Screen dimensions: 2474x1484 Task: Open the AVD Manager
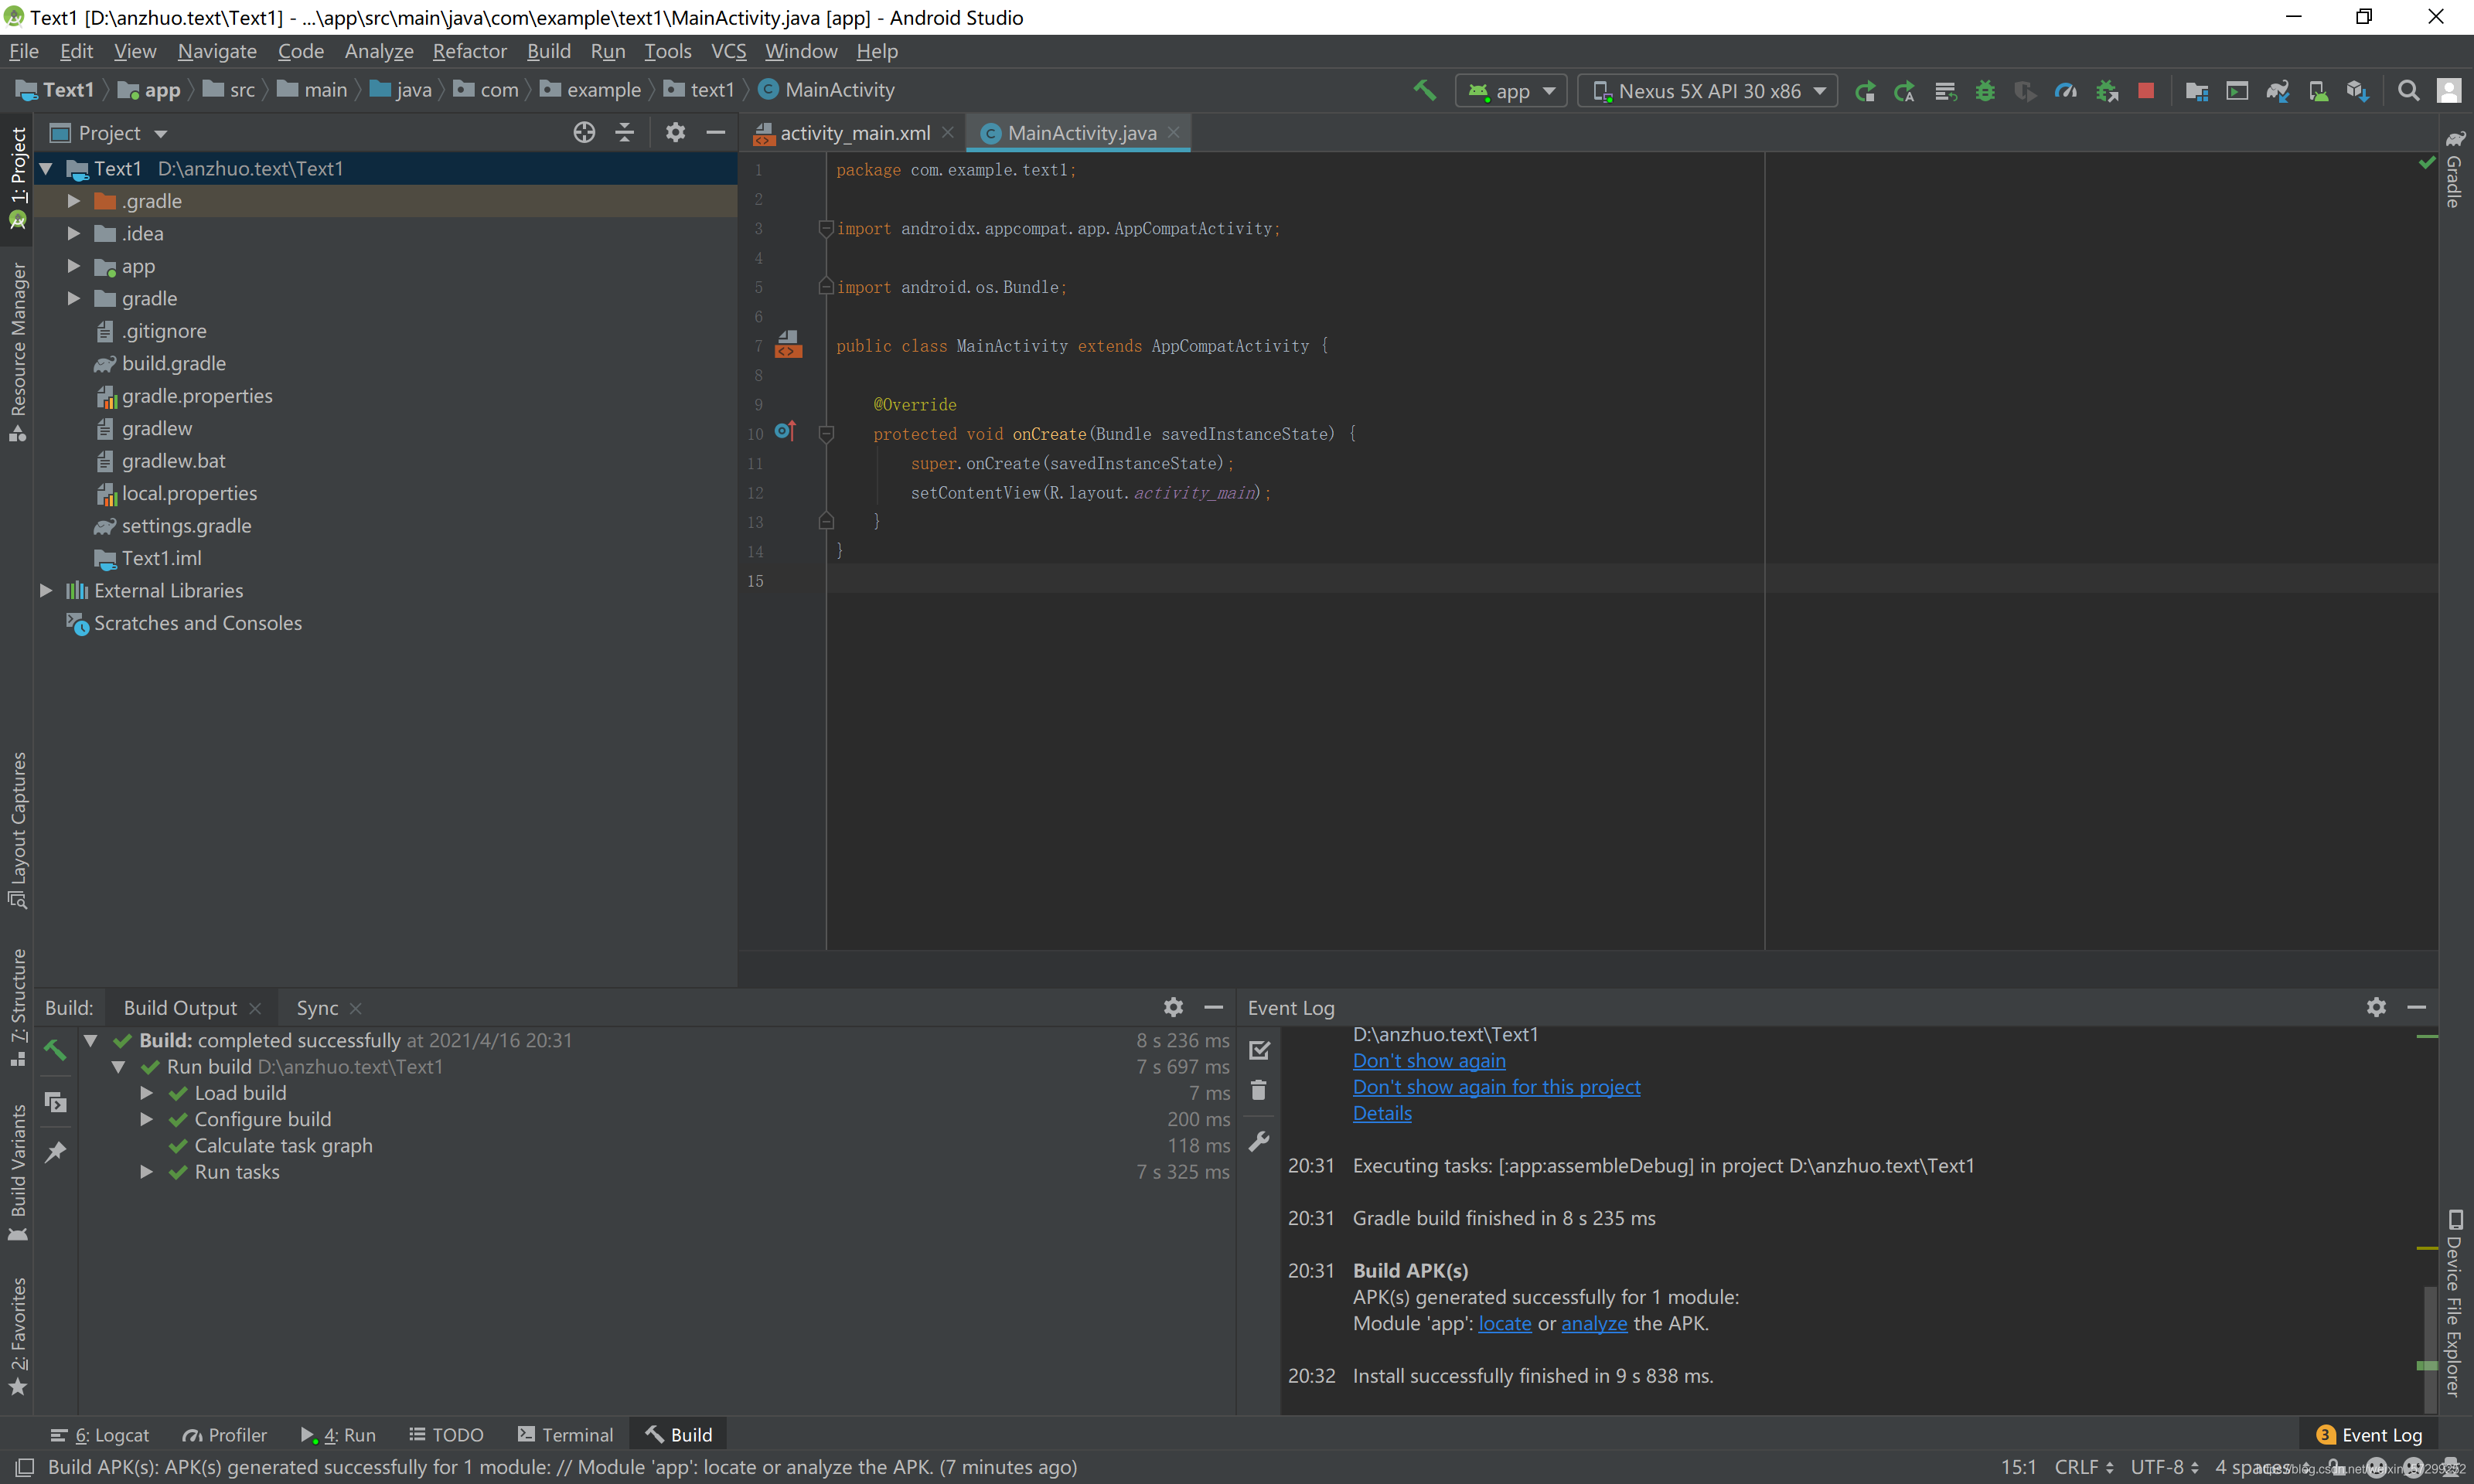2318,91
